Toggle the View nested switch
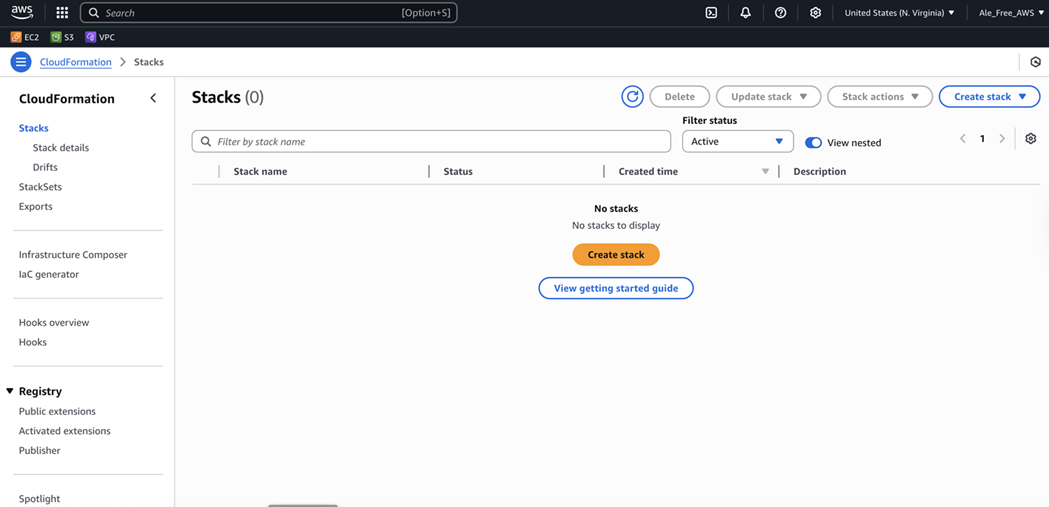1049x507 pixels. click(x=813, y=142)
